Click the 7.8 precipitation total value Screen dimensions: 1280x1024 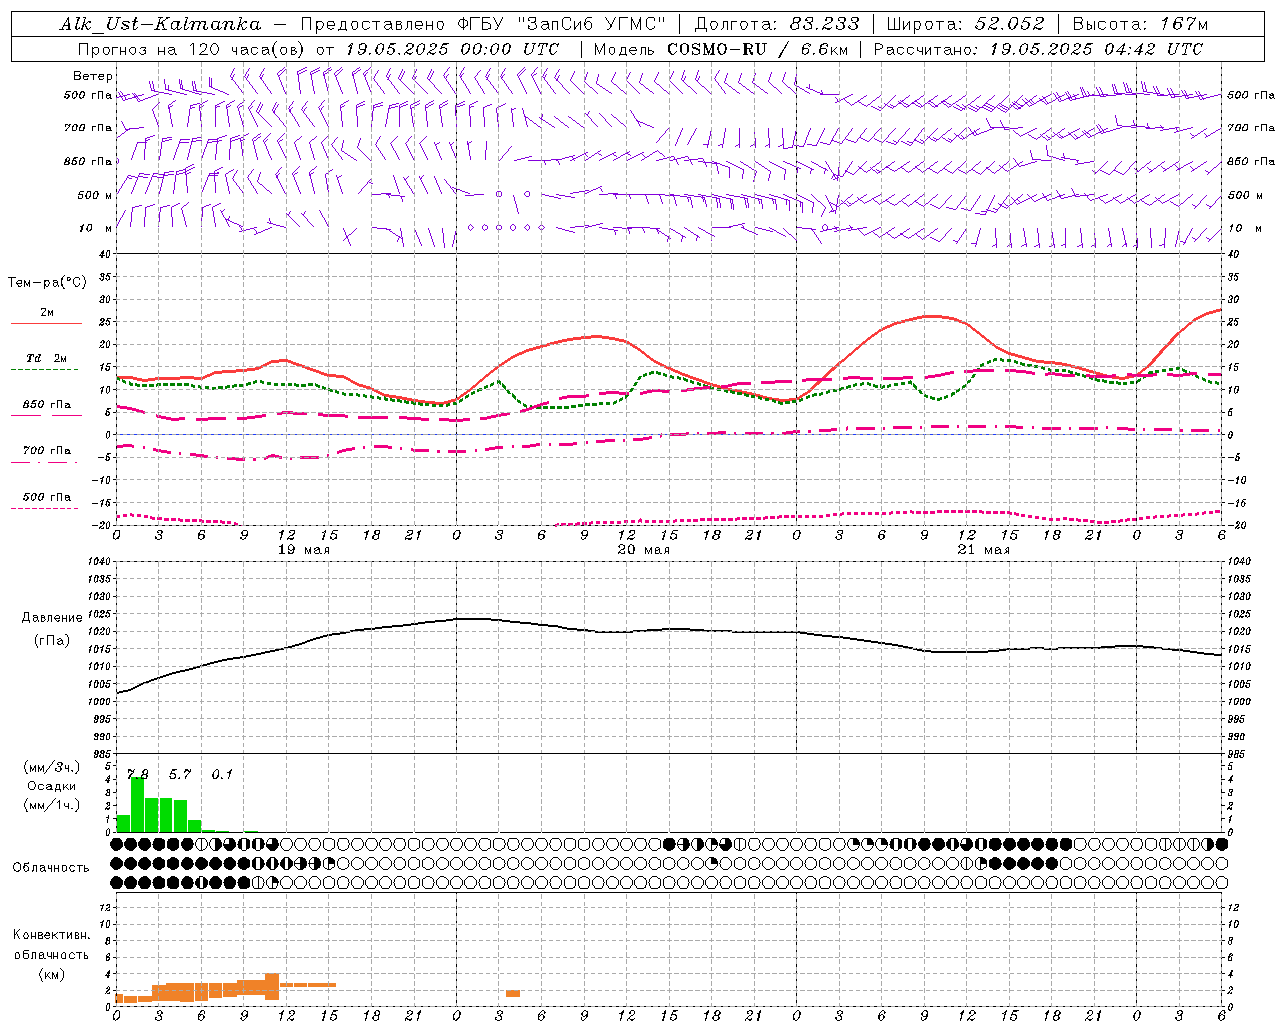coord(137,775)
